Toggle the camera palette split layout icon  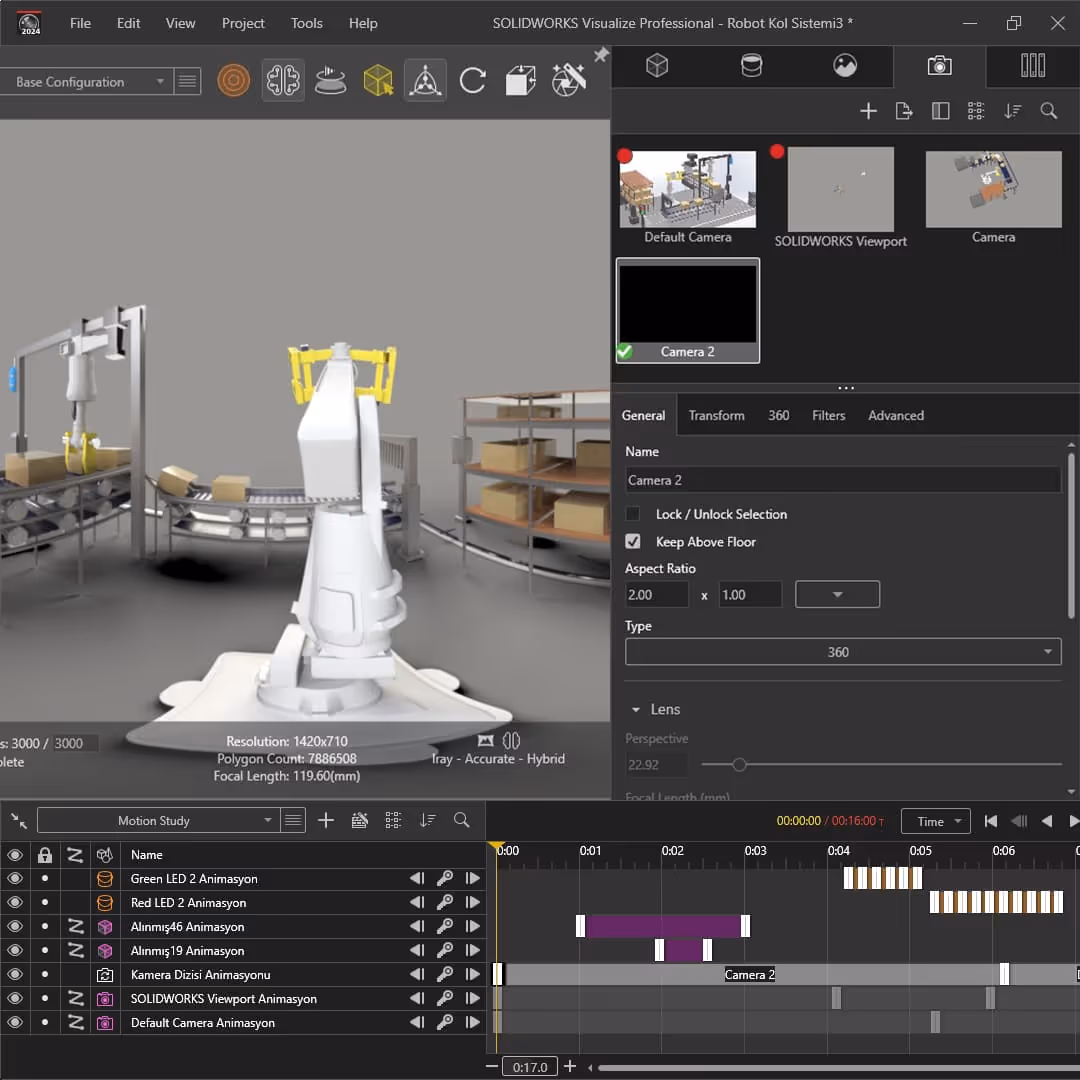[x=940, y=111]
